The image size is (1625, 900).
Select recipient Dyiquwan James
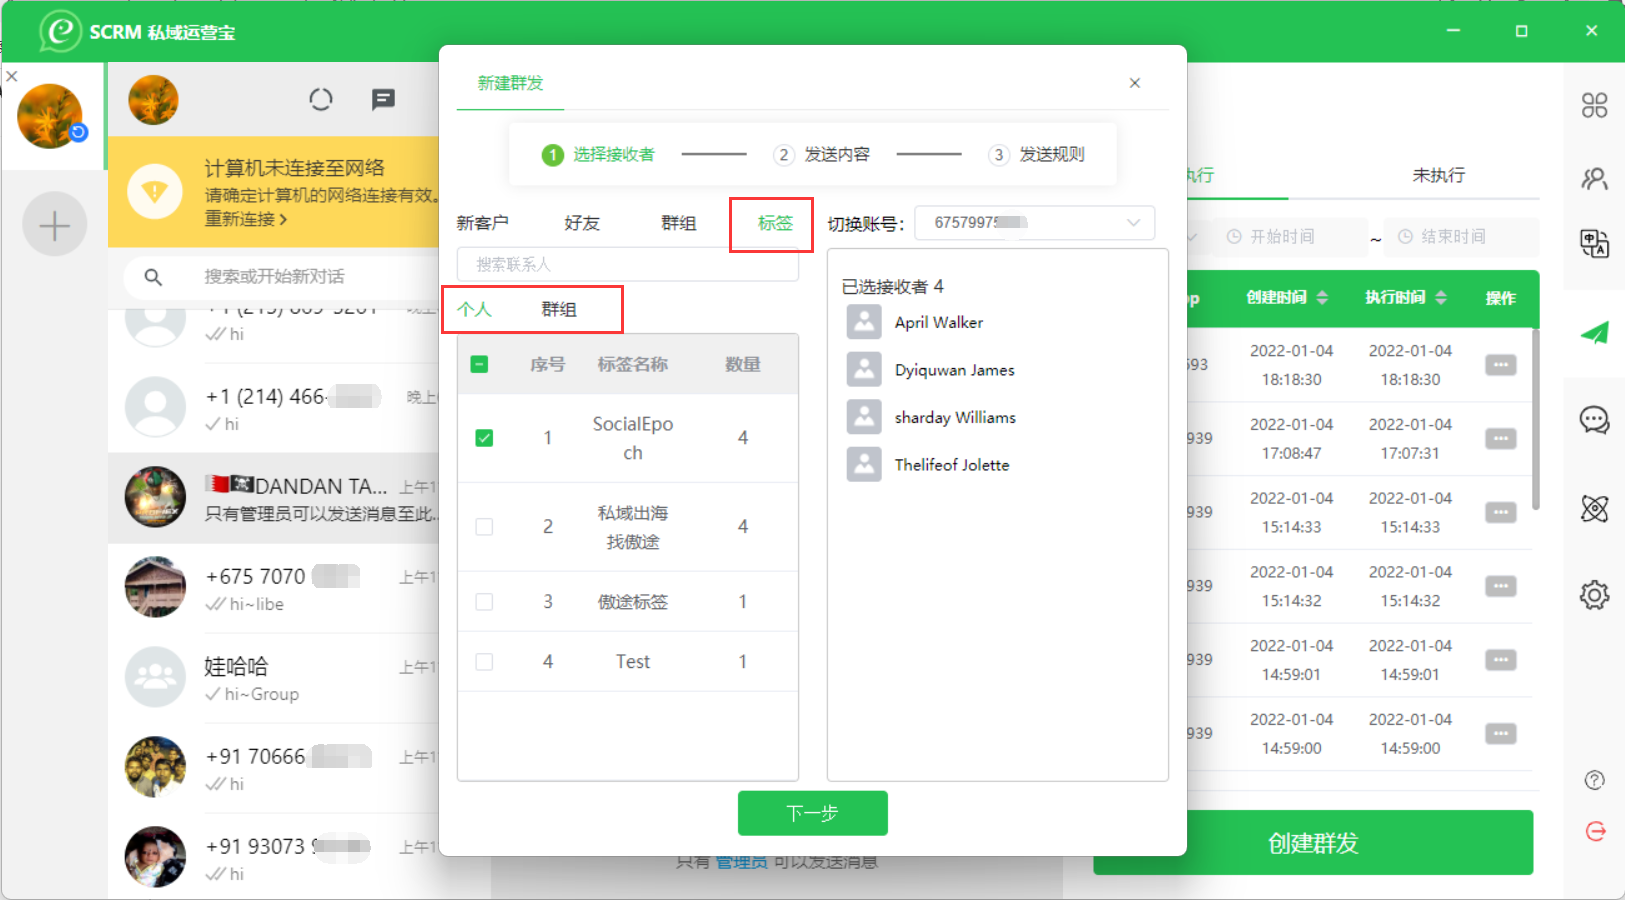(931, 370)
